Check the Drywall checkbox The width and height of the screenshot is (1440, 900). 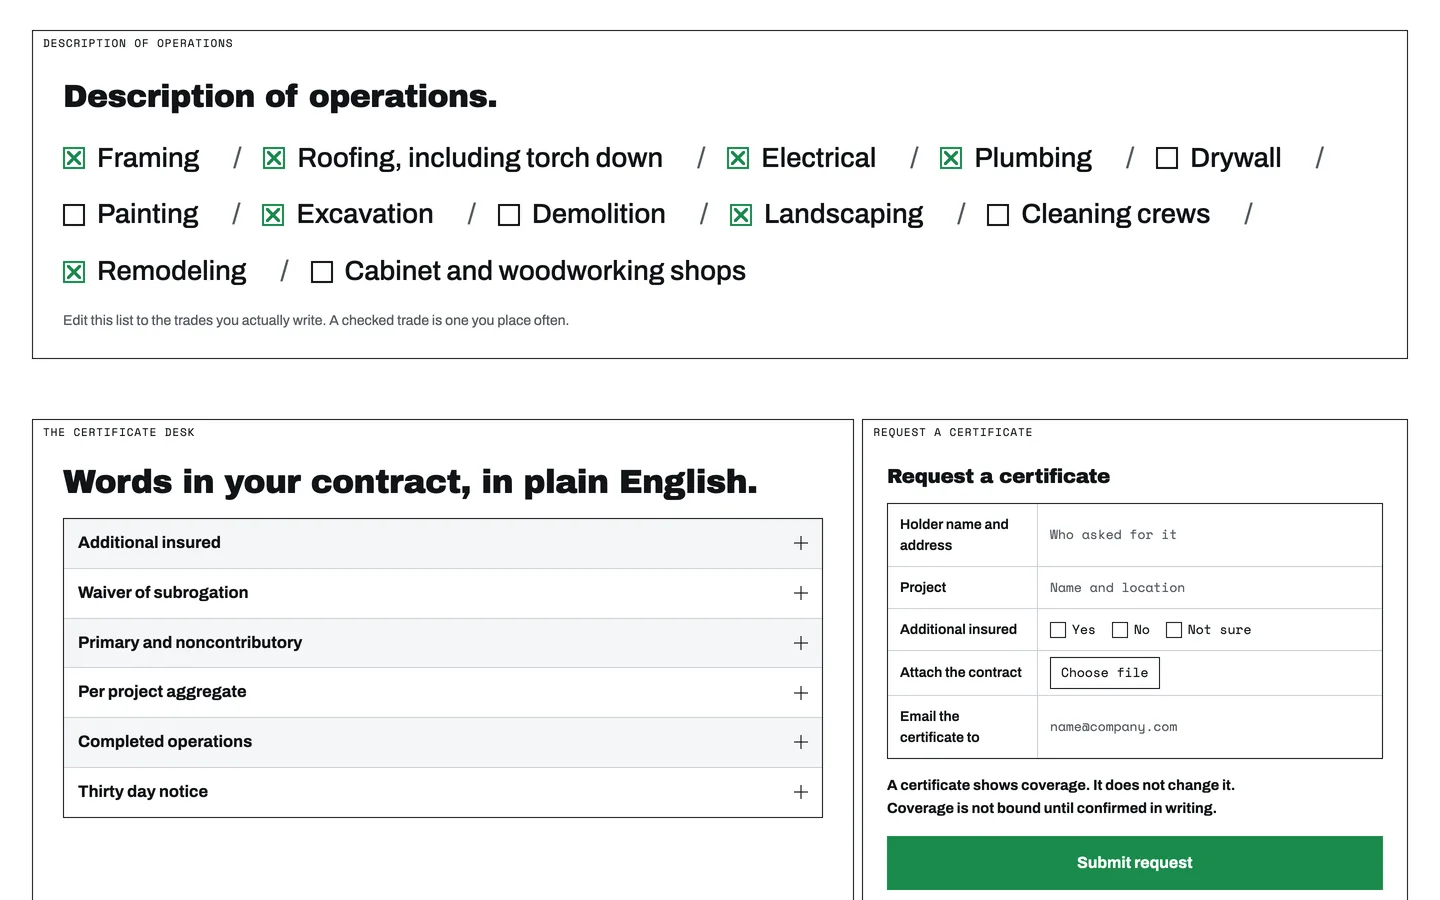(x=1167, y=158)
